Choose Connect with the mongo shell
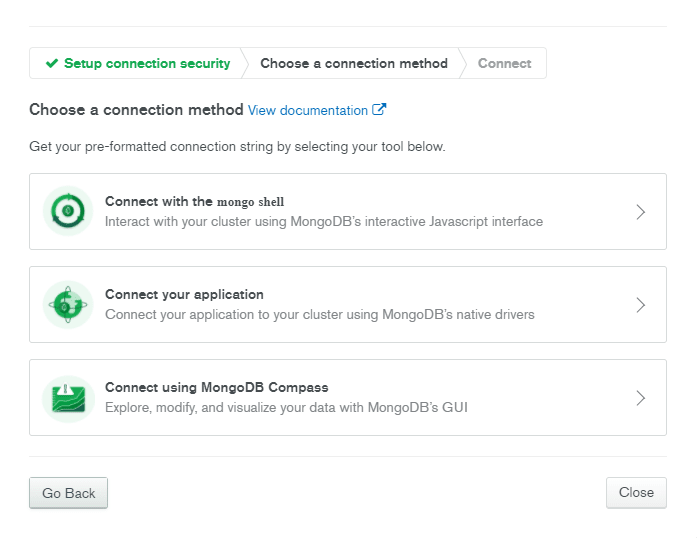The image size is (697, 538). pyautogui.click(x=348, y=211)
